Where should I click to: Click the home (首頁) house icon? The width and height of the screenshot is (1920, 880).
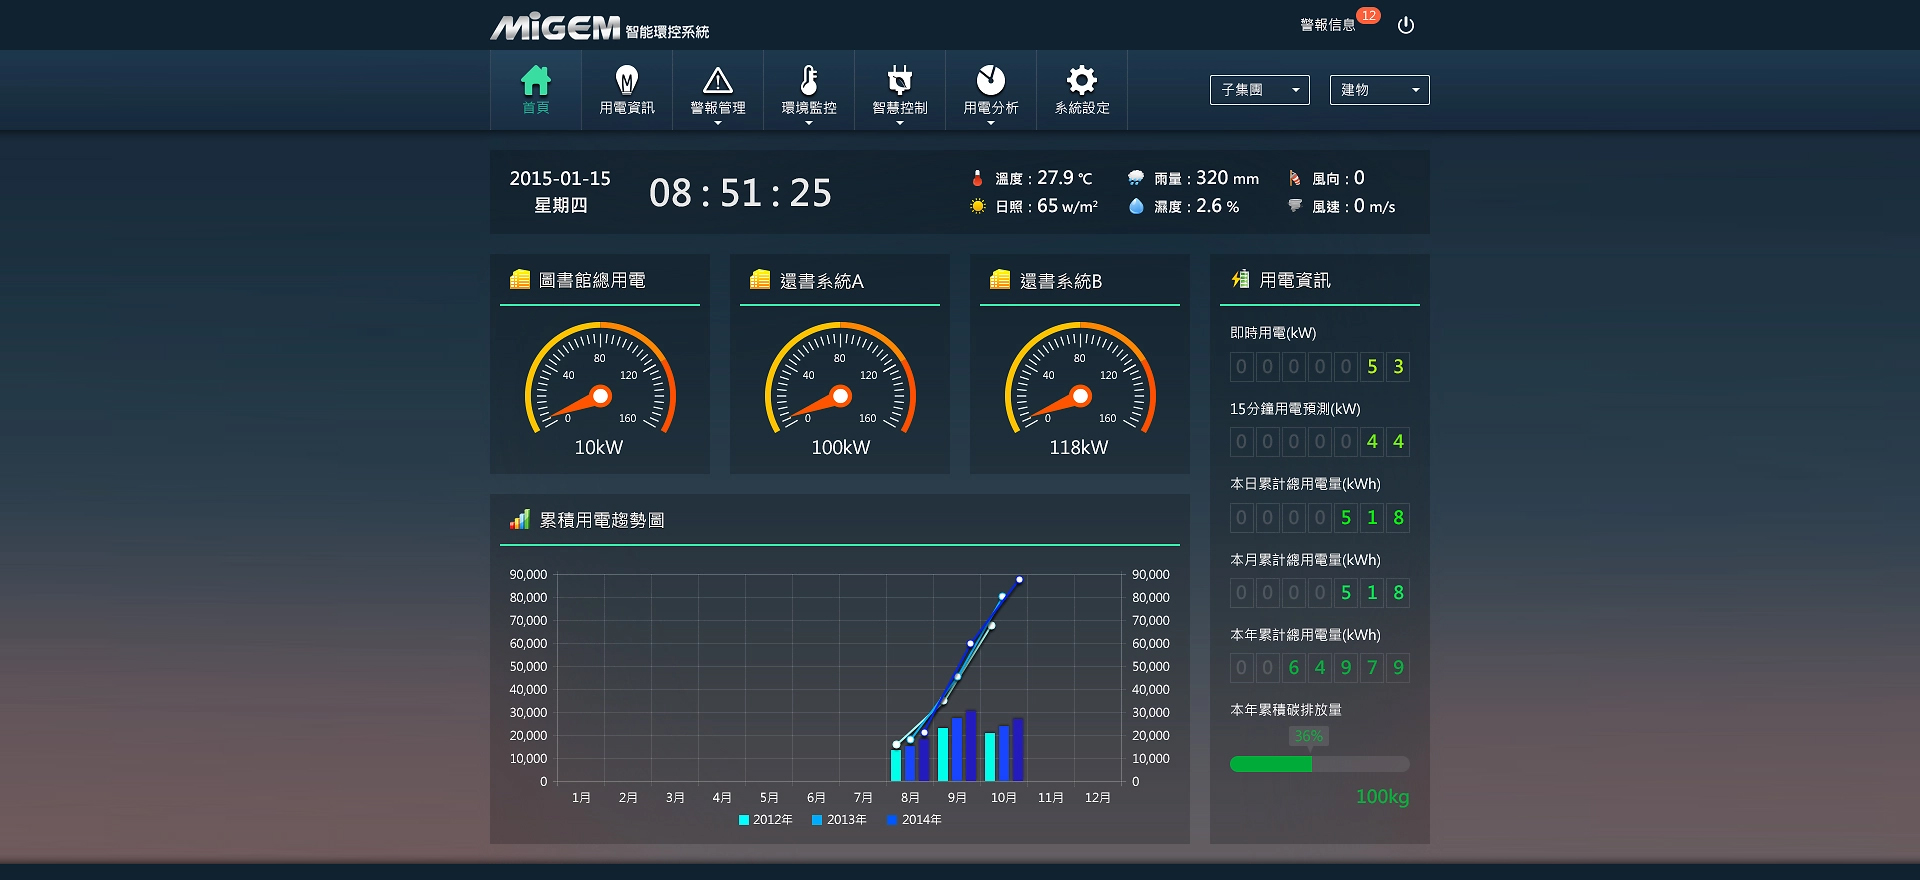click(536, 80)
